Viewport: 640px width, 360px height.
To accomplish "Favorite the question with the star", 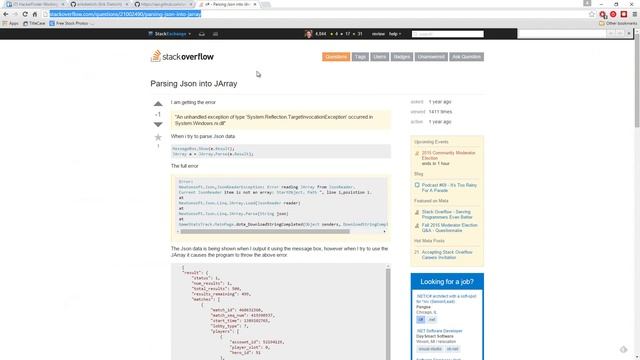I will coord(158,137).
